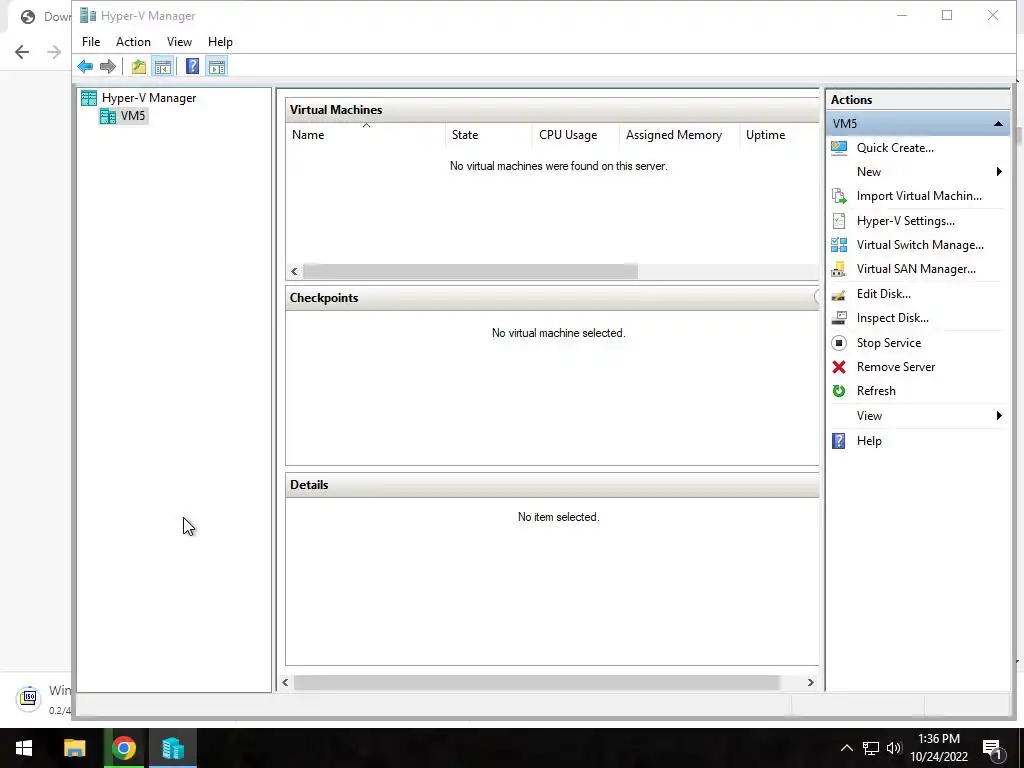Click the Back arrow toolbar icon
This screenshot has width=1024, height=768.
click(85, 66)
